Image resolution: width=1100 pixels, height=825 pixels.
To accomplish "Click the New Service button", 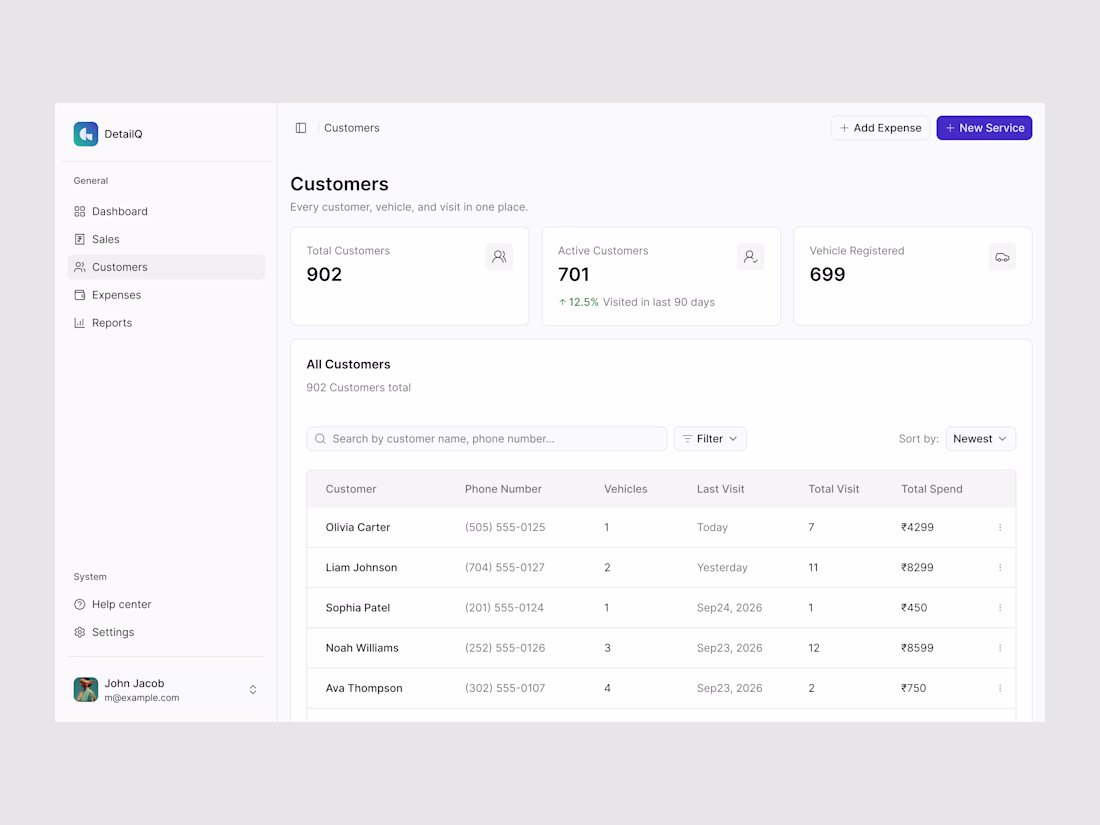I will pos(984,128).
